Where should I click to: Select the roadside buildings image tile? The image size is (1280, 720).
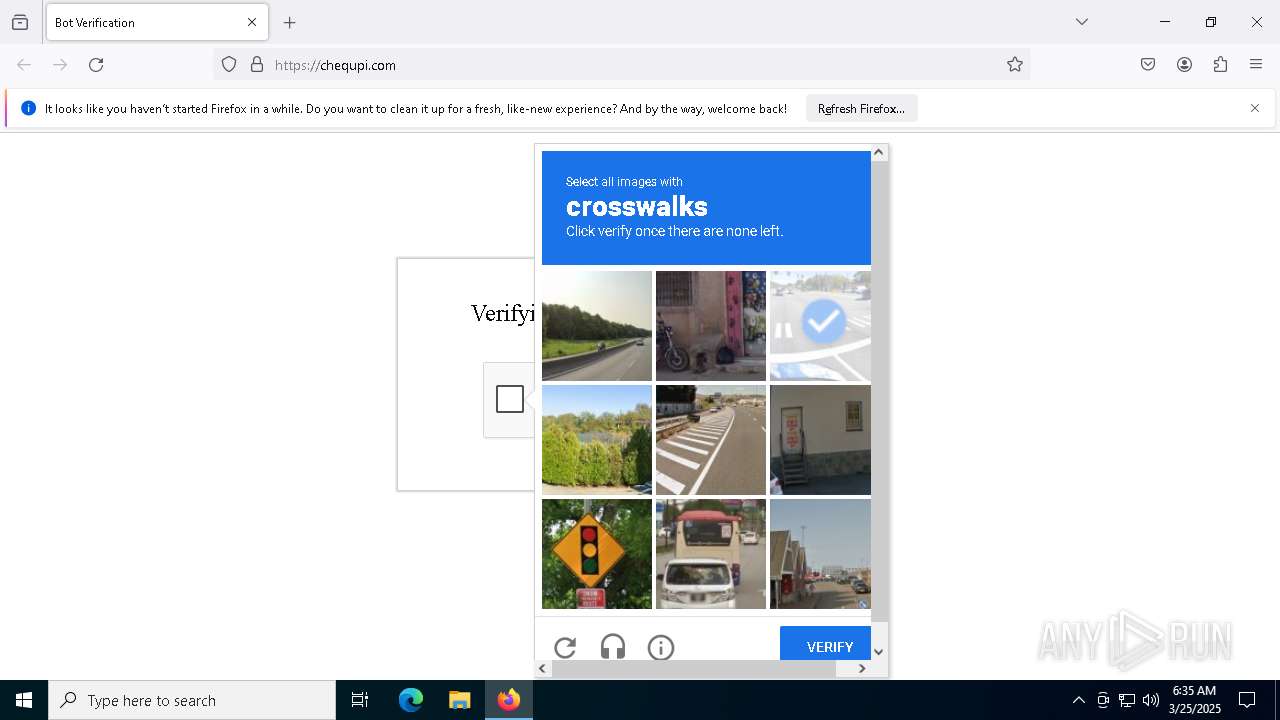820,554
